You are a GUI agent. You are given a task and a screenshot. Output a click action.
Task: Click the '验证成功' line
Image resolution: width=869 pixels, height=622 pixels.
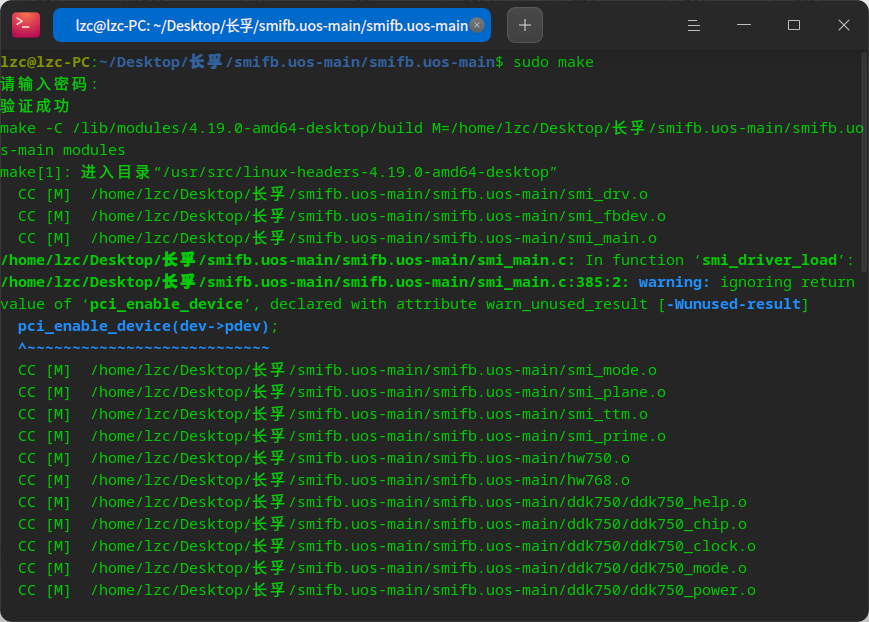[x=35, y=106]
